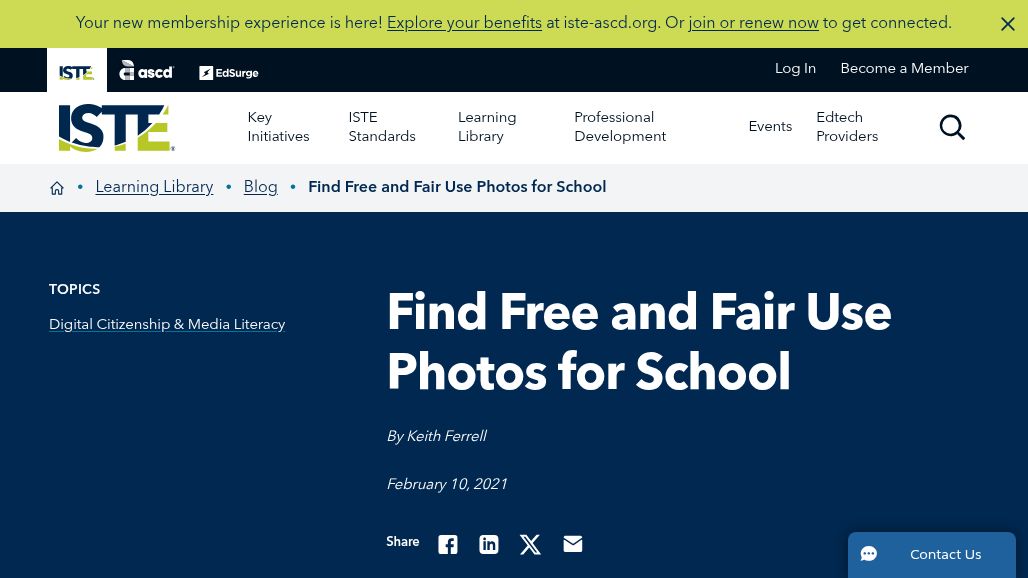Switch to the EdSurge site logo
This screenshot has width=1028, height=578.
[228, 72]
